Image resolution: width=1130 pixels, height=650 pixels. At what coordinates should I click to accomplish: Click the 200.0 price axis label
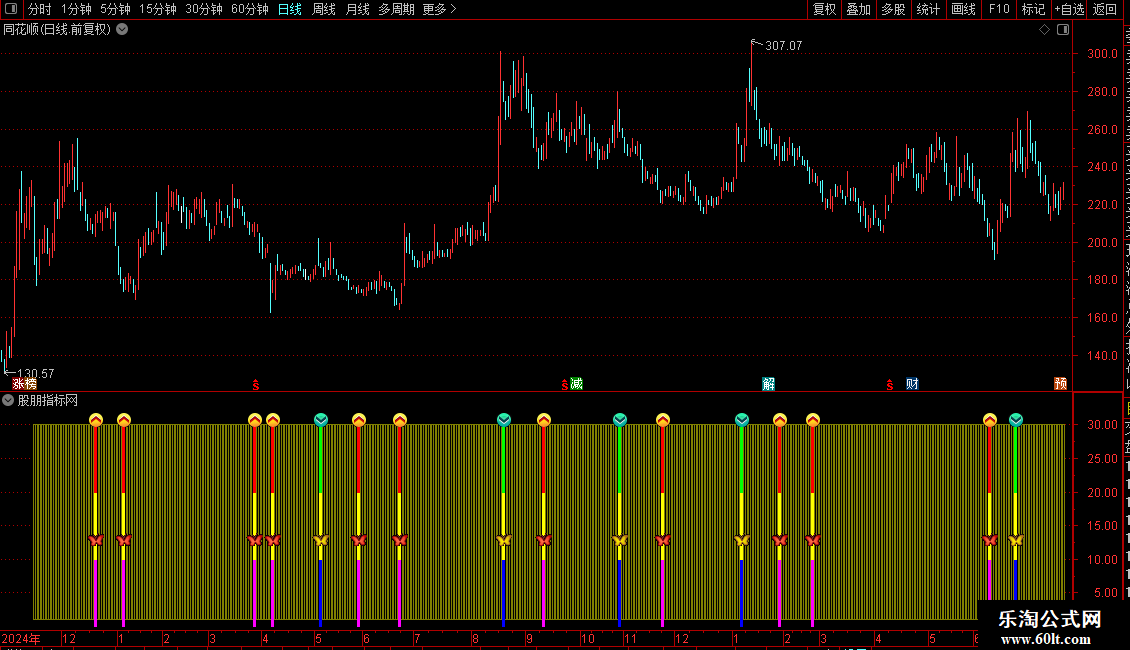1103,242
